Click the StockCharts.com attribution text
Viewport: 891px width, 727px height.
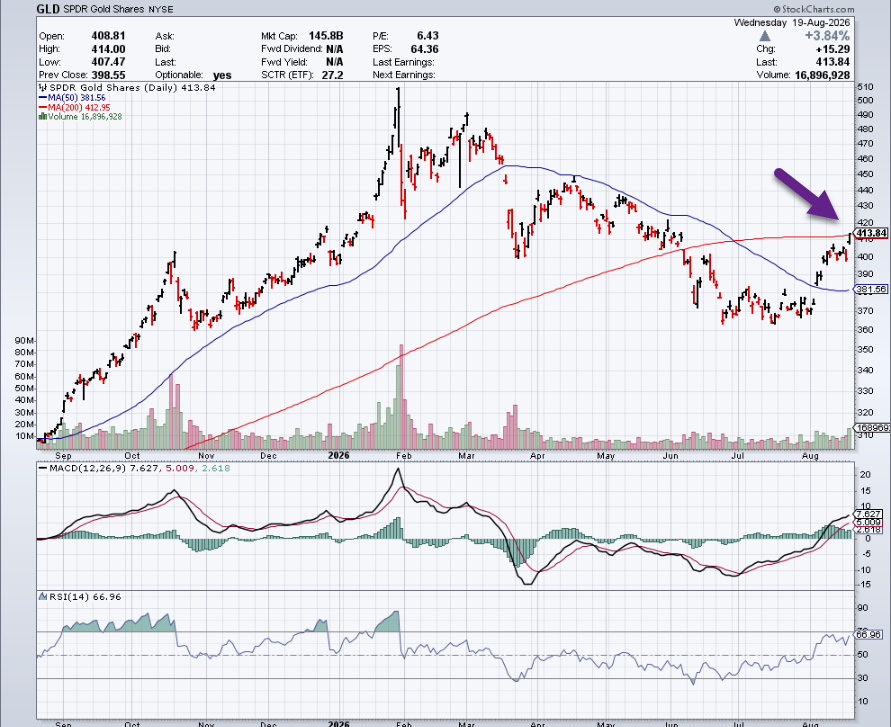click(814, 9)
